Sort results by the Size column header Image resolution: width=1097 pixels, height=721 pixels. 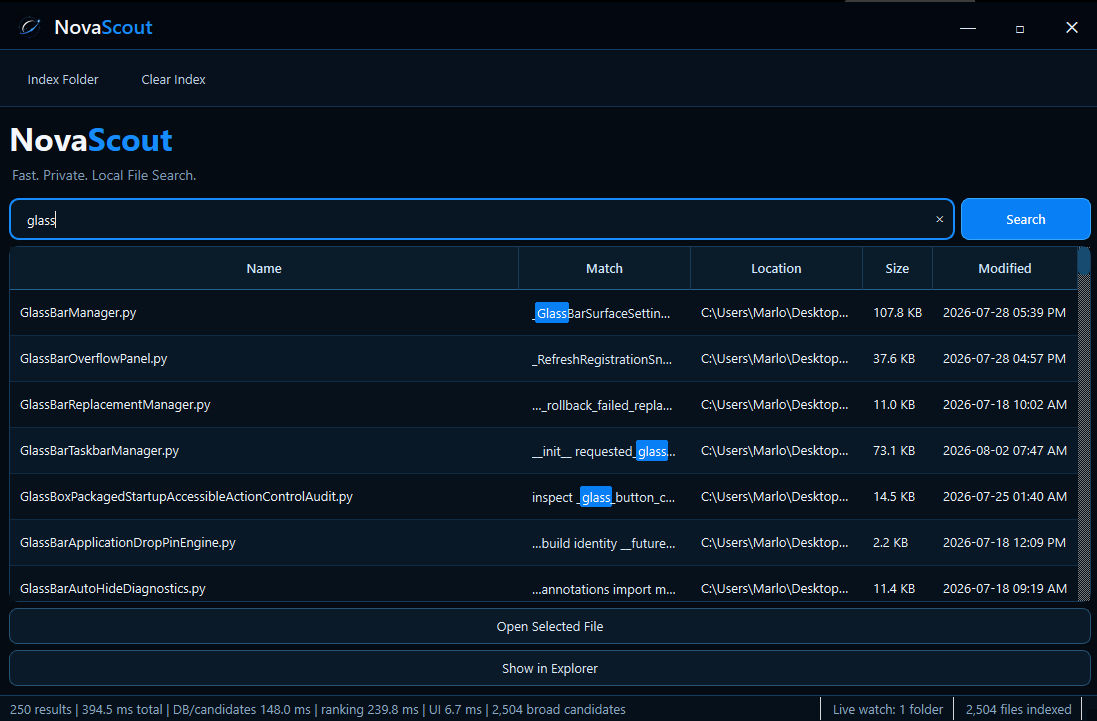point(898,269)
